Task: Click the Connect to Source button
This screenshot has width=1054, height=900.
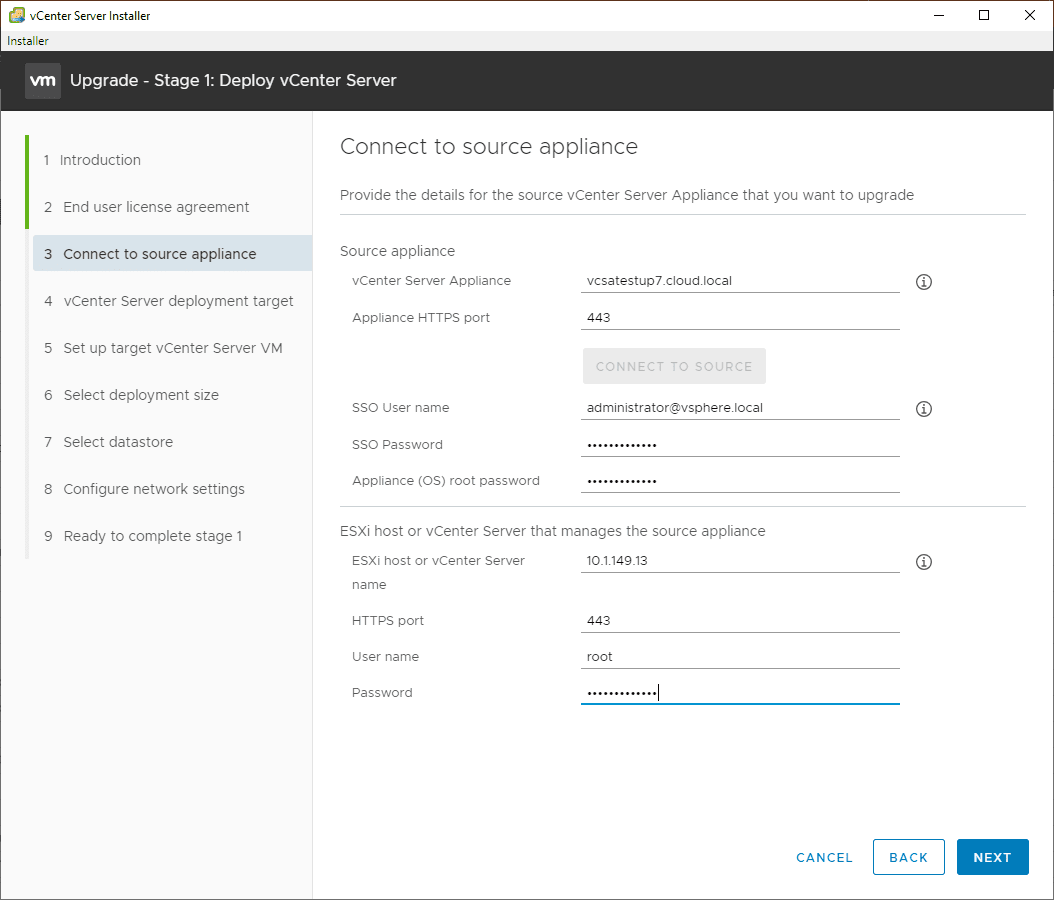Action: (x=674, y=366)
